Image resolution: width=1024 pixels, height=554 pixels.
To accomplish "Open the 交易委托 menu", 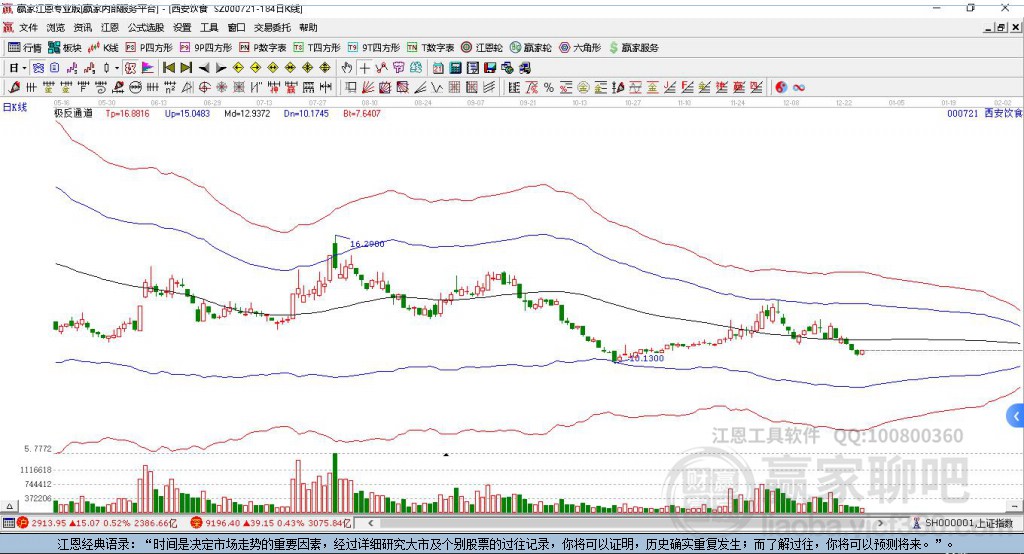I will pyautogui.click(x=272, y=27).
